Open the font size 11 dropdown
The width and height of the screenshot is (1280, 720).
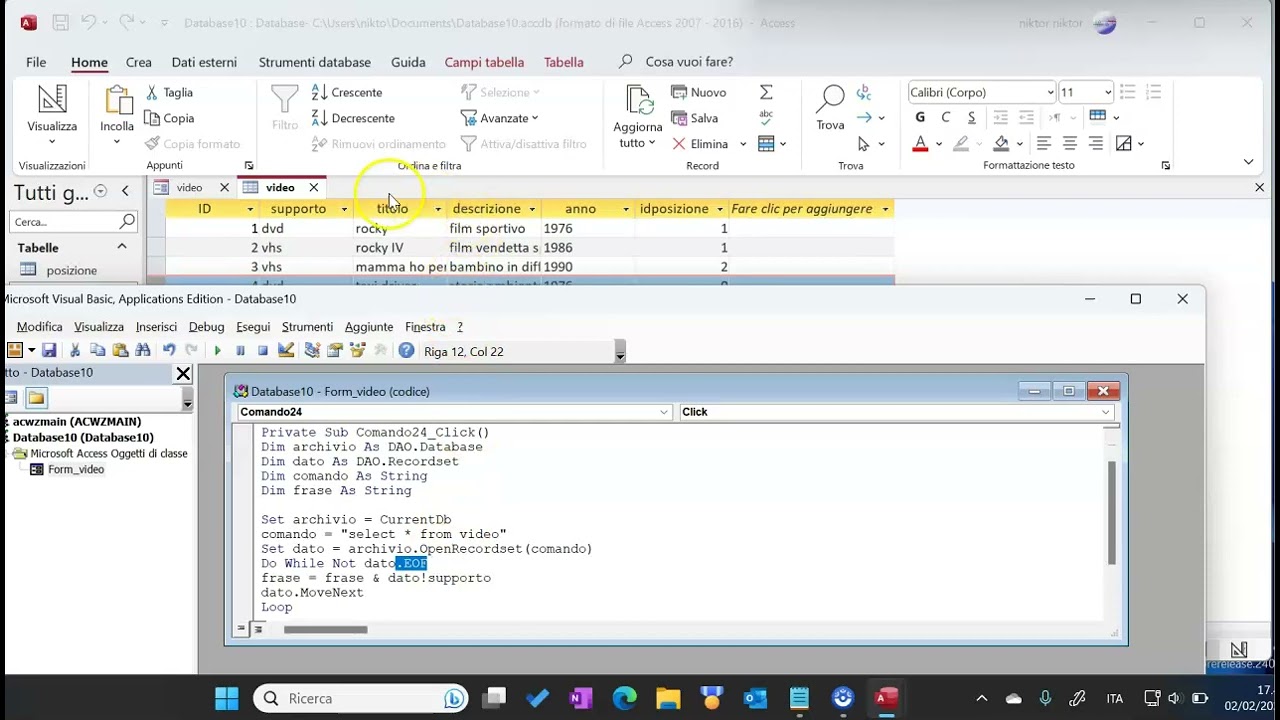point(1107,92)
